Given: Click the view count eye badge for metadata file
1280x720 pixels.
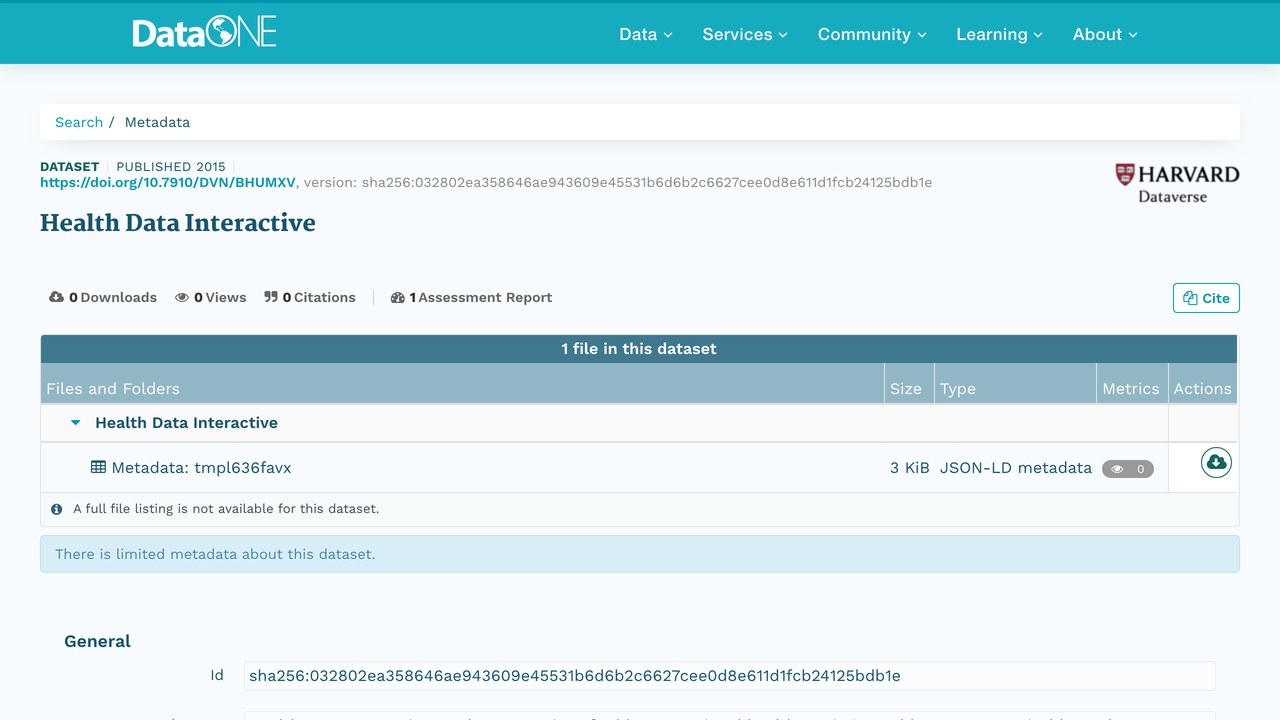Looking at the screenshot, I should pos(1128,468).
